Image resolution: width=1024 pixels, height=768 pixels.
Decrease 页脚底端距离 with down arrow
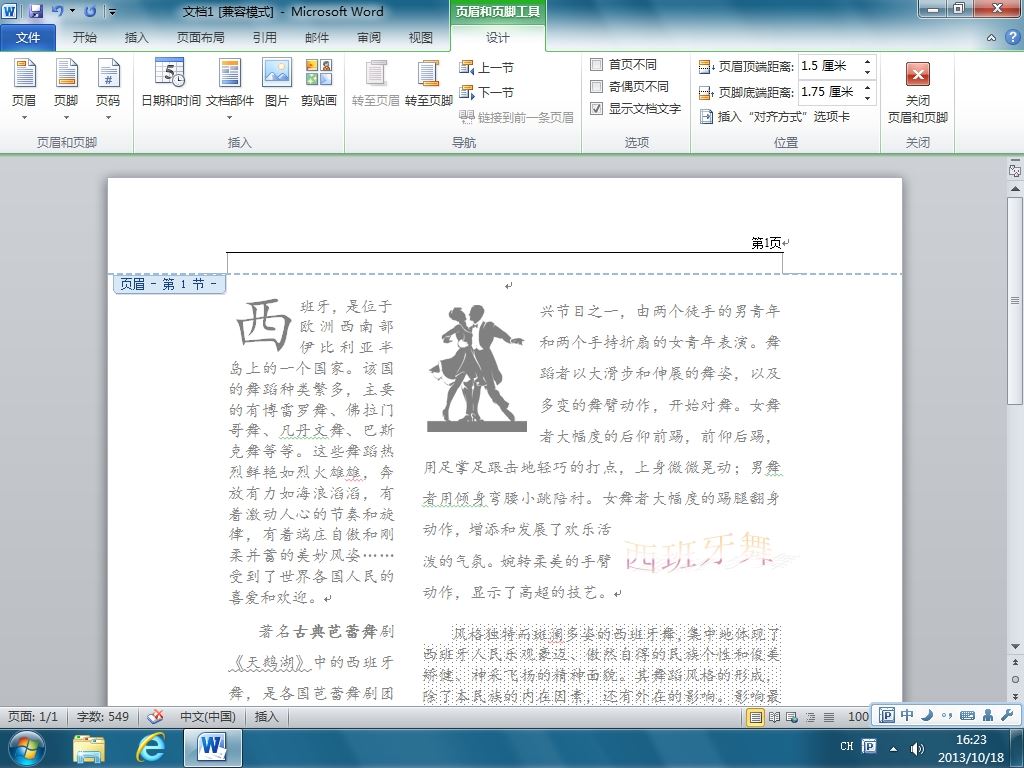(x=867, y=97)
